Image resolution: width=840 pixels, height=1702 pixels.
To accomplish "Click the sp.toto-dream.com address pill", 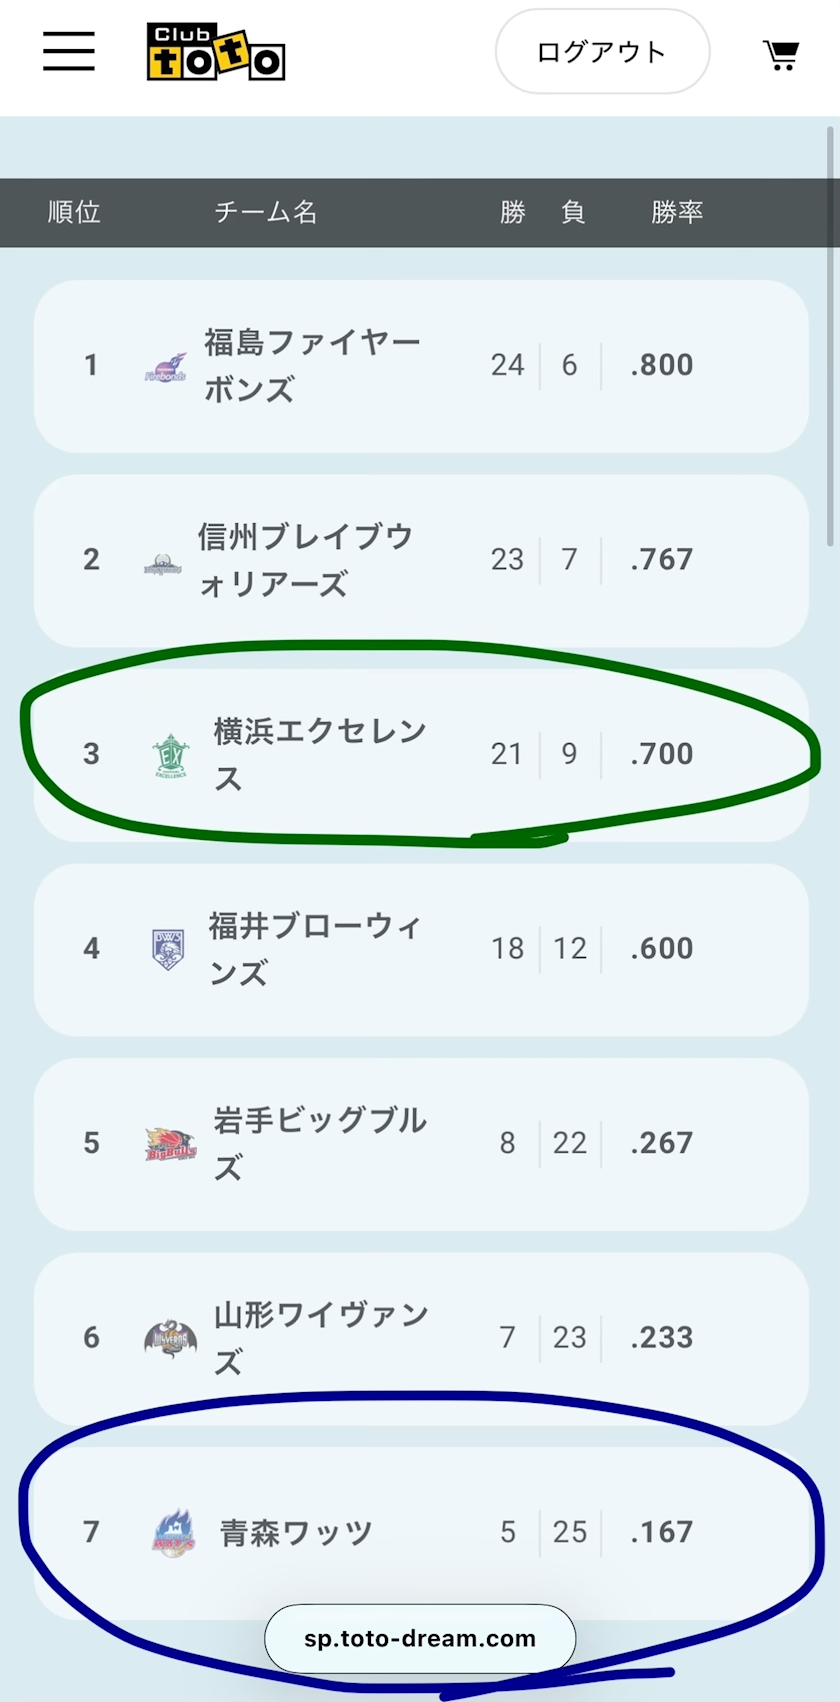I will tap(420, 1638).
